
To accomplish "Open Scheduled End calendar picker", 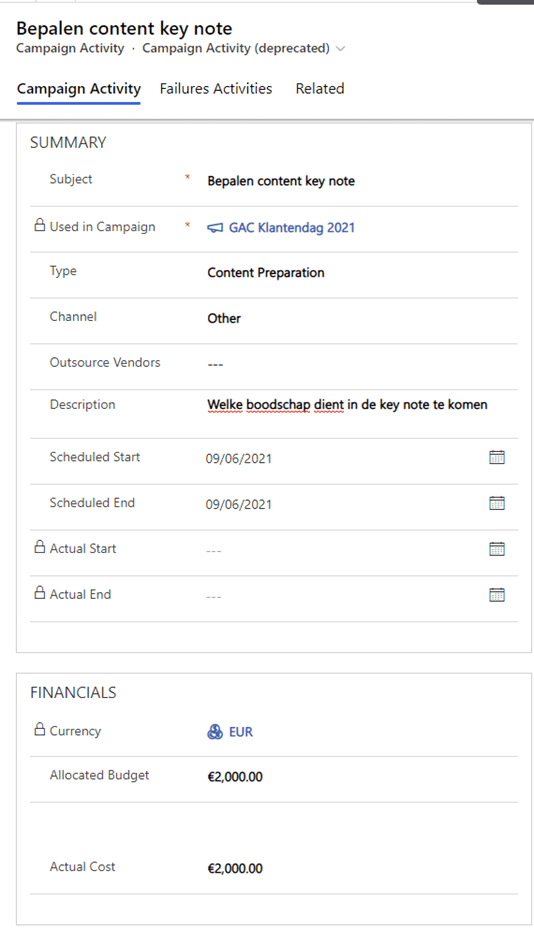I will click(x=497, y=503).
